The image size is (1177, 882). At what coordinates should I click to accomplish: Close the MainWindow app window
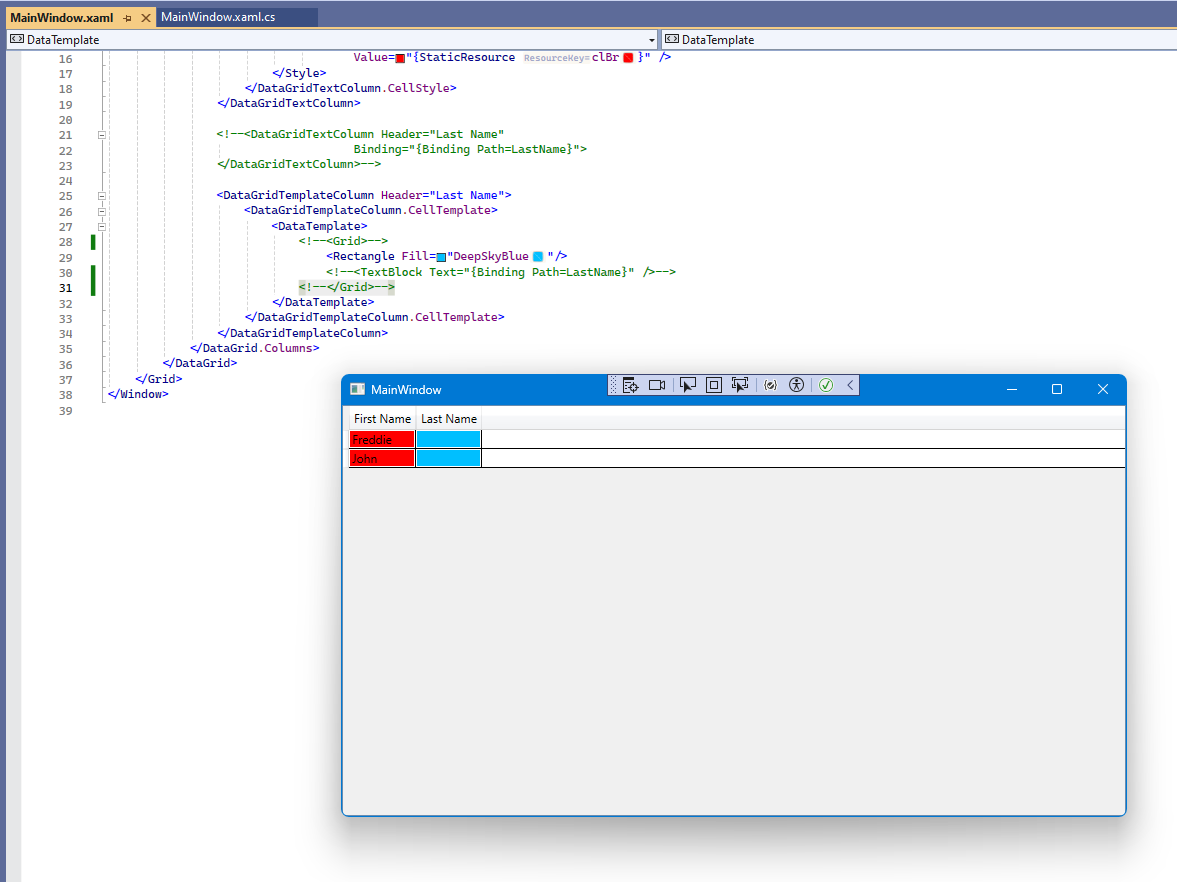[1103, 389]
